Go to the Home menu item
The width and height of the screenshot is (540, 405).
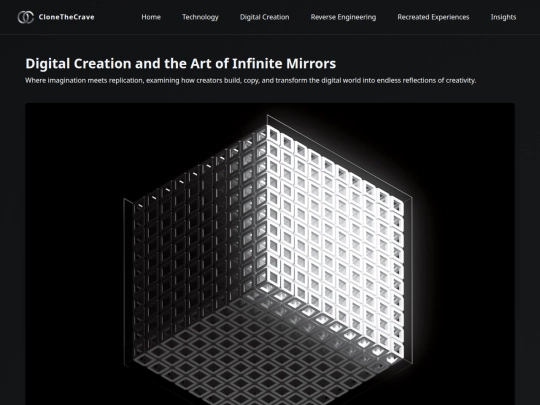[151, 17]
